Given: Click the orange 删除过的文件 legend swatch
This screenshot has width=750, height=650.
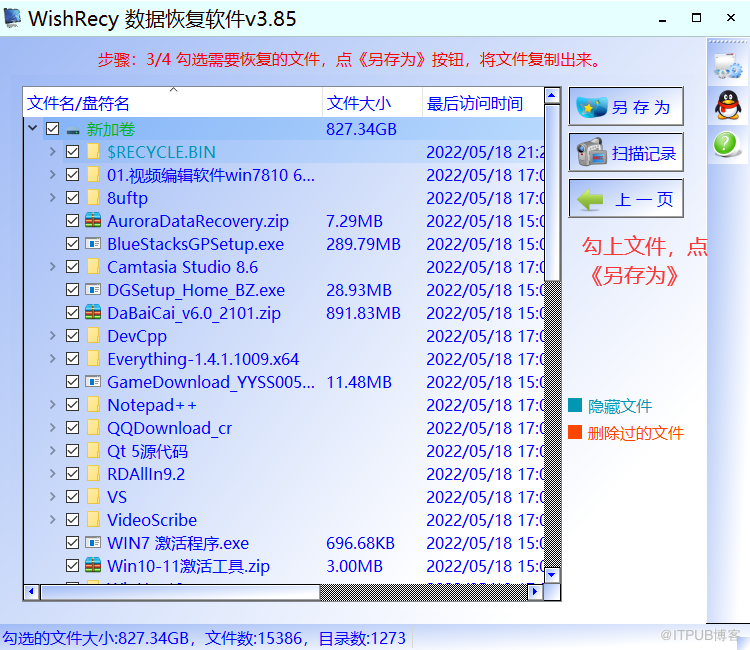Looking at the screenshot, I should click(575, 432).
